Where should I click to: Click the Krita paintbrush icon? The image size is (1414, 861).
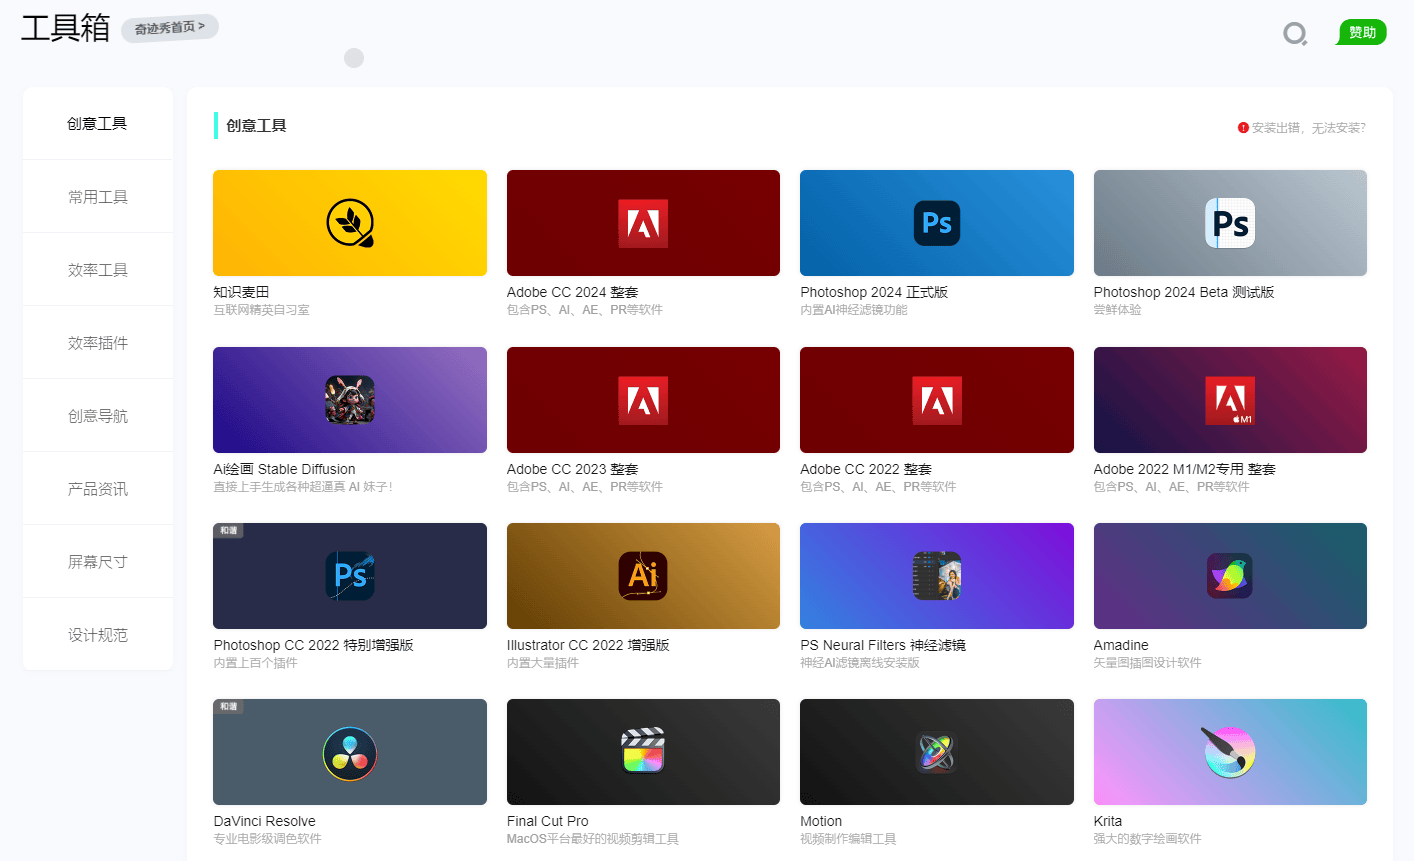1229,752
